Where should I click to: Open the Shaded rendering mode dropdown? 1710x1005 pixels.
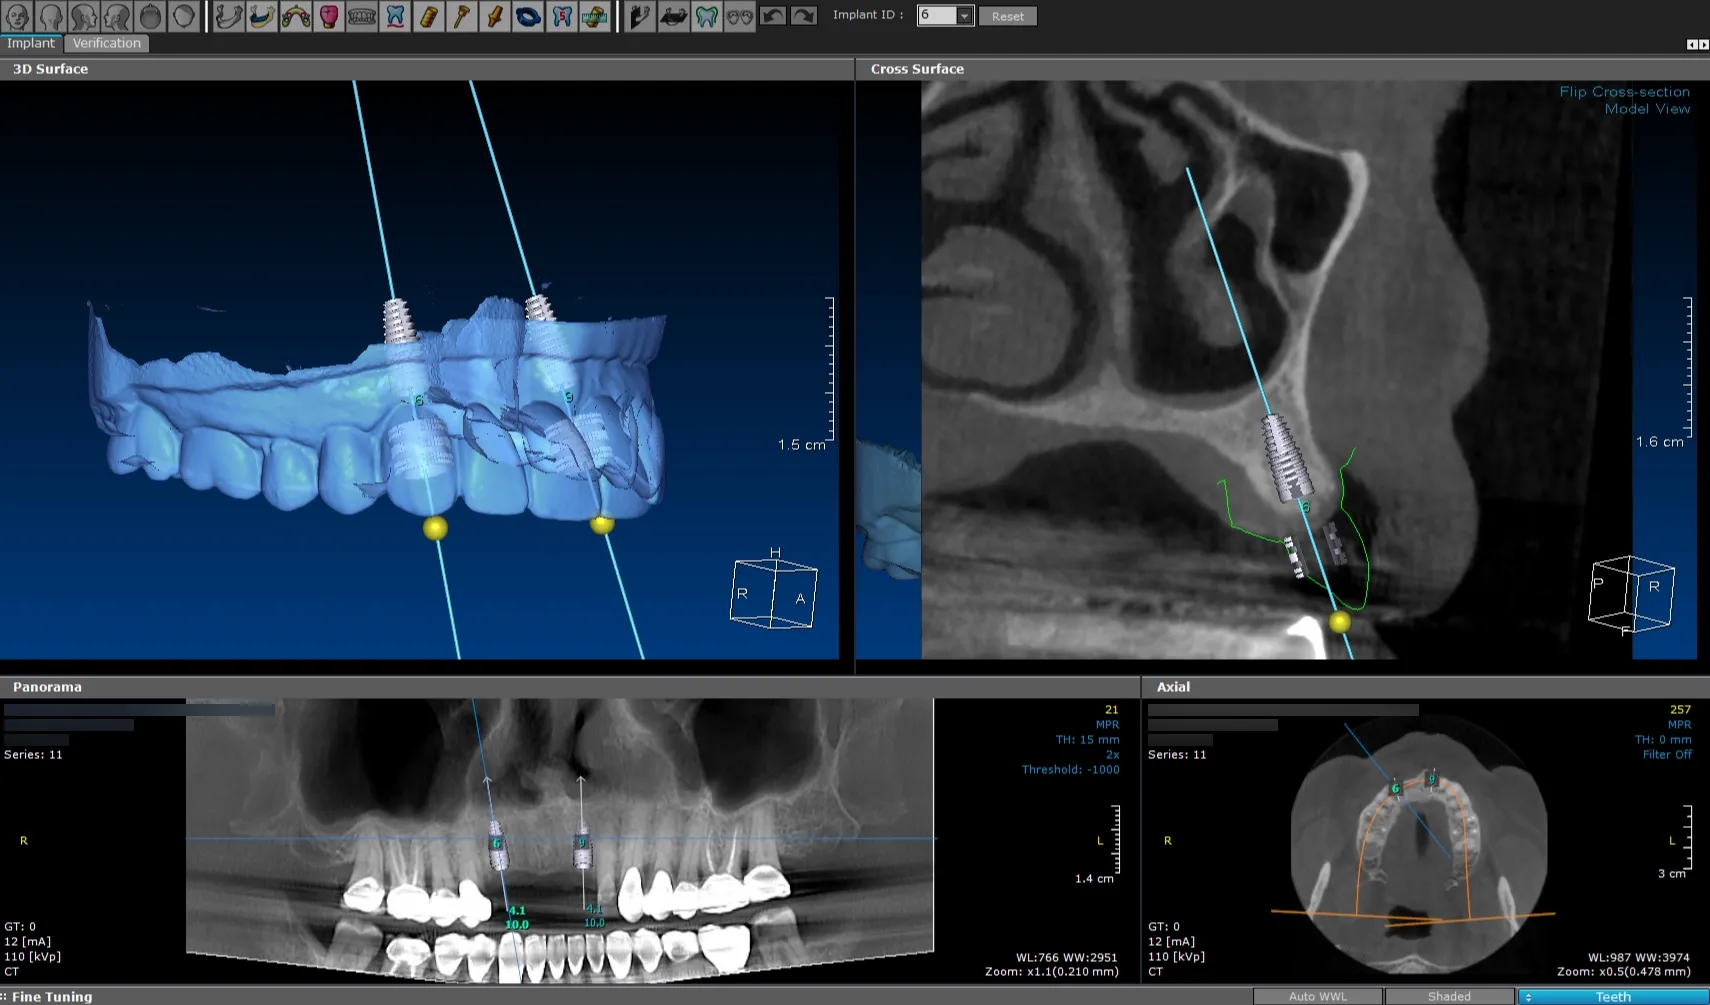1450,996
